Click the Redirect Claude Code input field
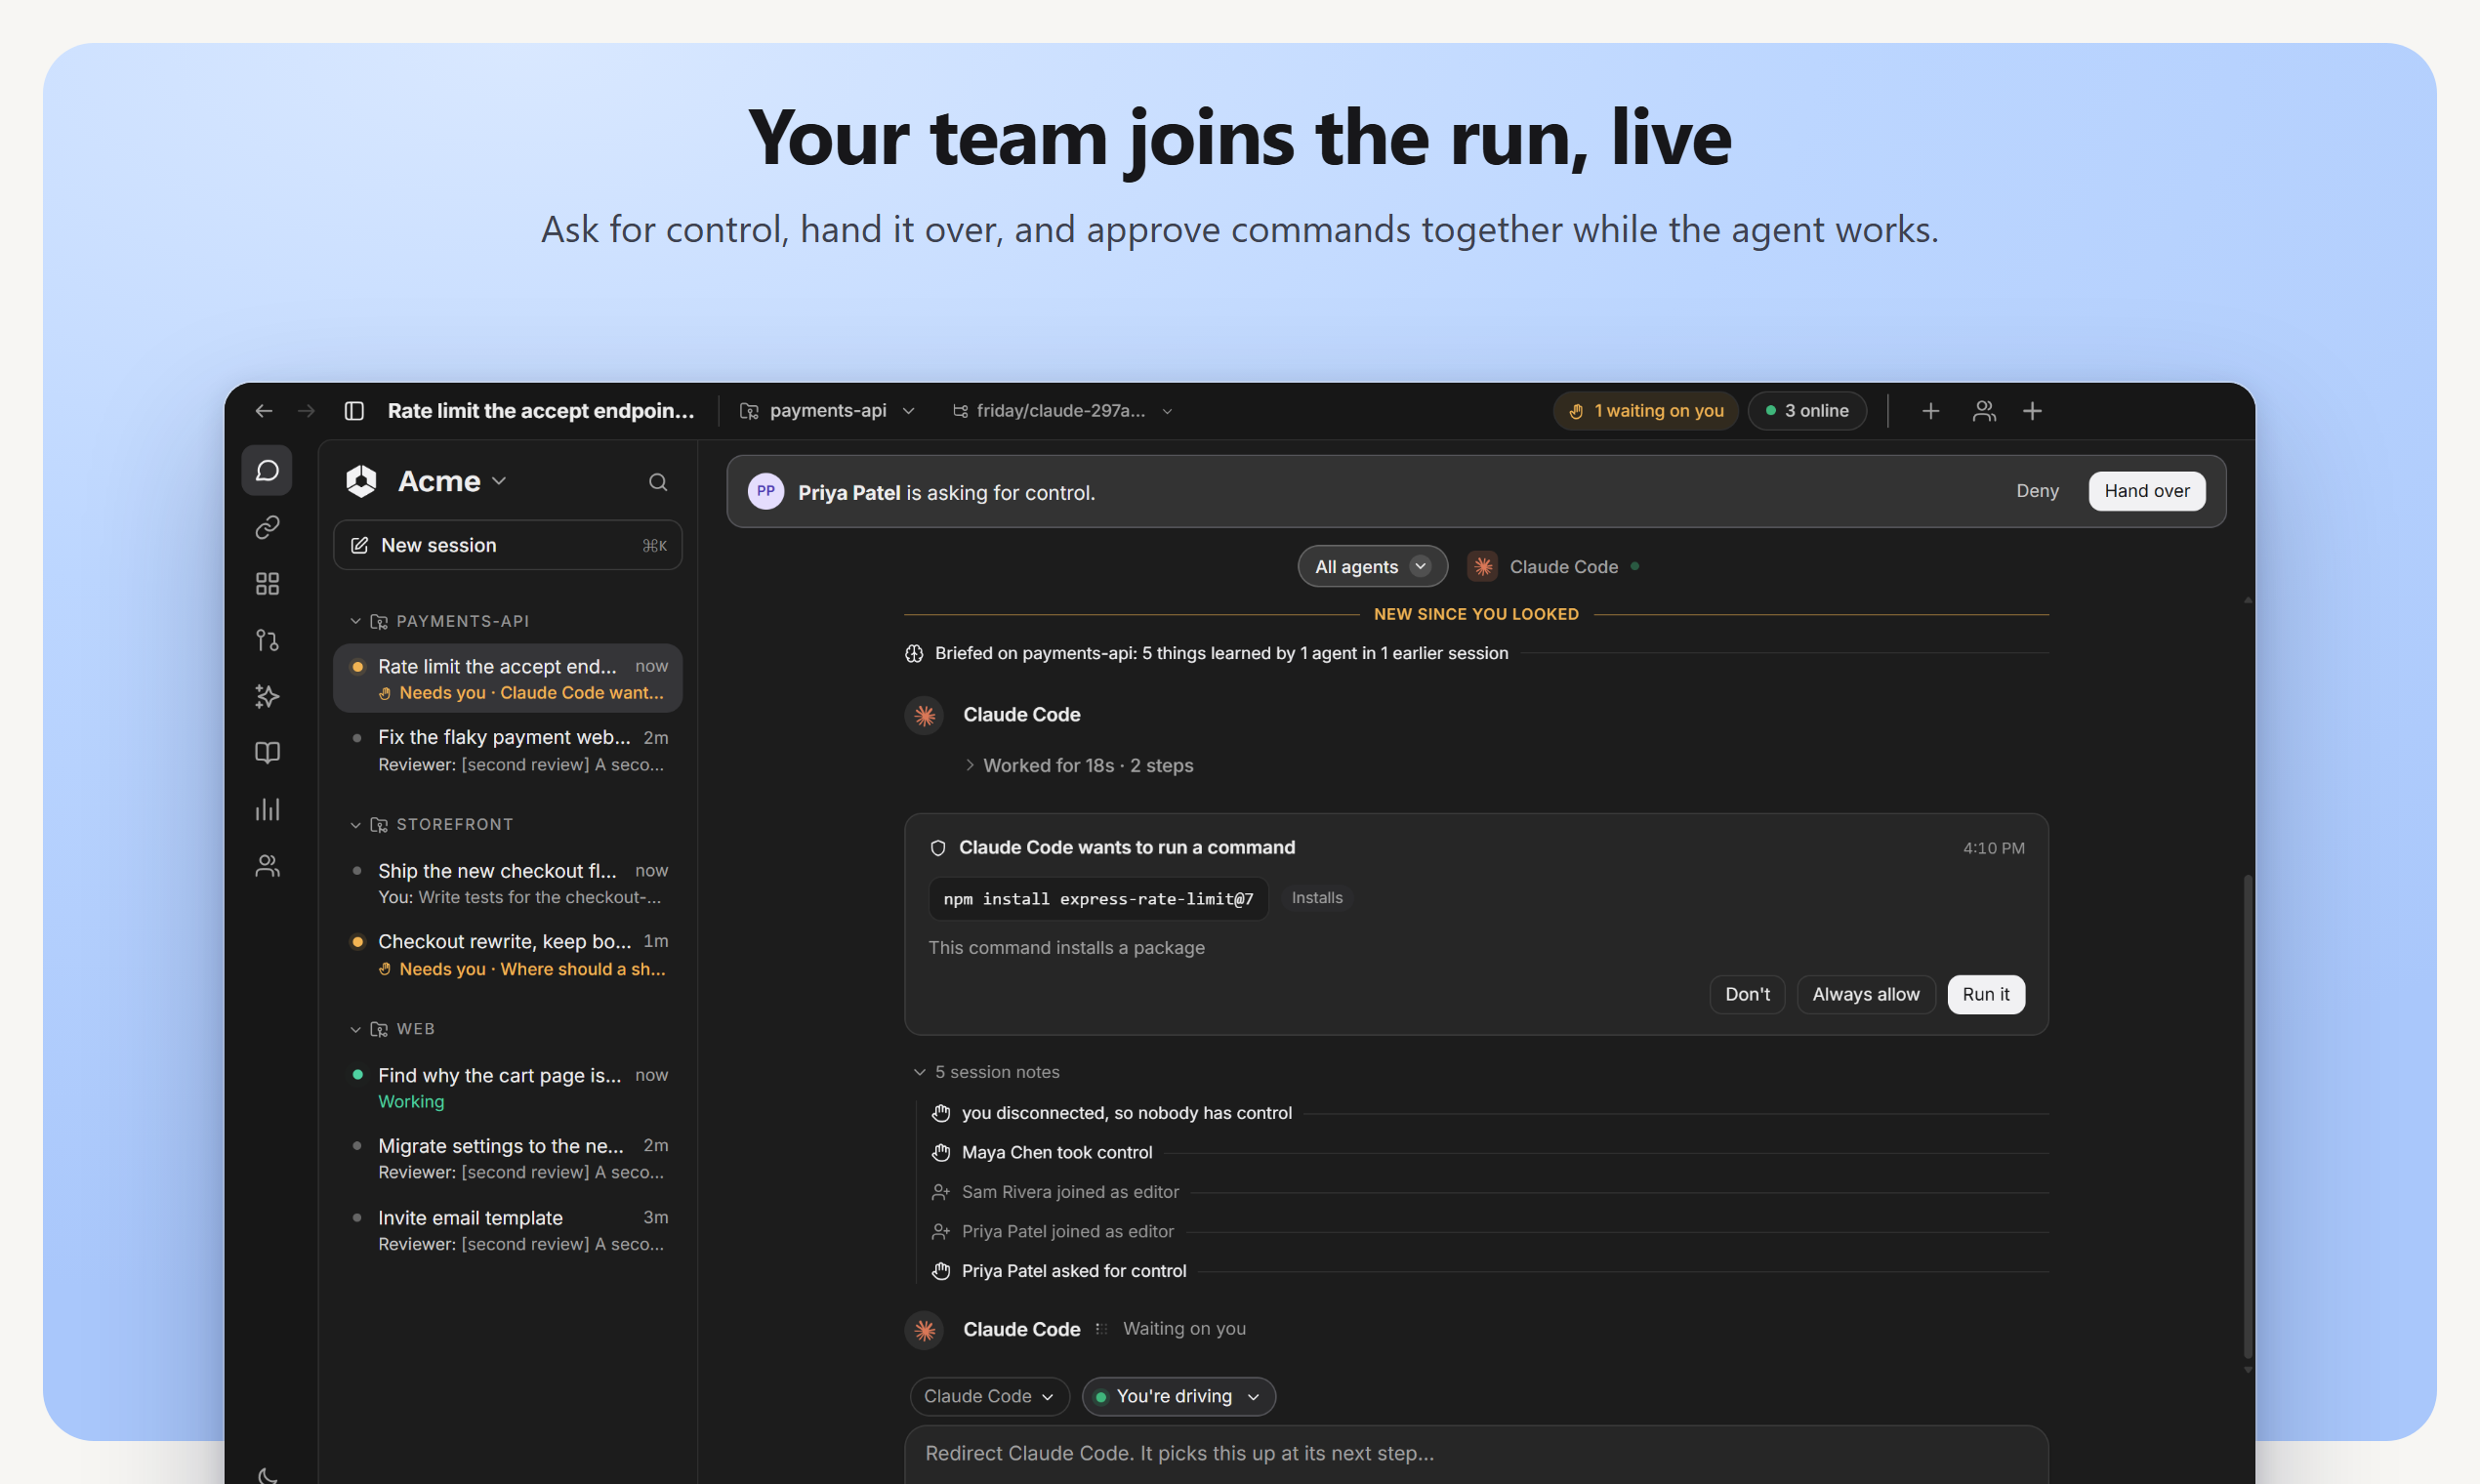This screenshot has height=1484, width=2480. (1476, 1453)
